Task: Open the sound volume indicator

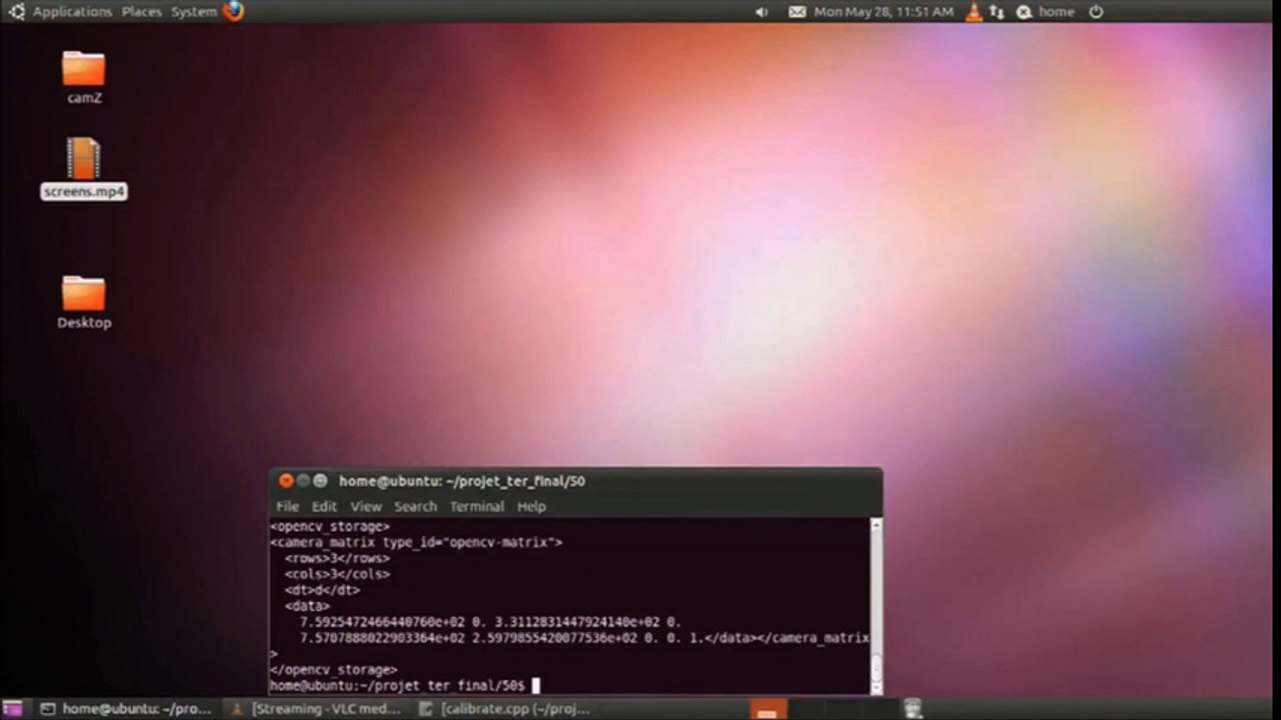Action: (762, 12)
